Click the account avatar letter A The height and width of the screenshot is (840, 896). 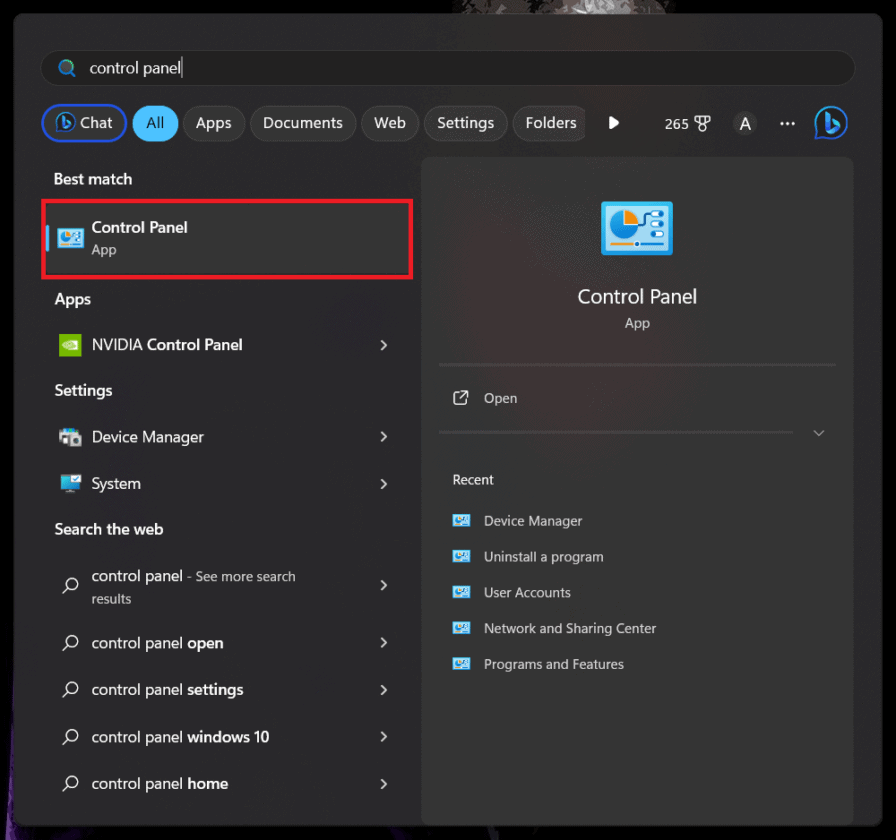744,123
